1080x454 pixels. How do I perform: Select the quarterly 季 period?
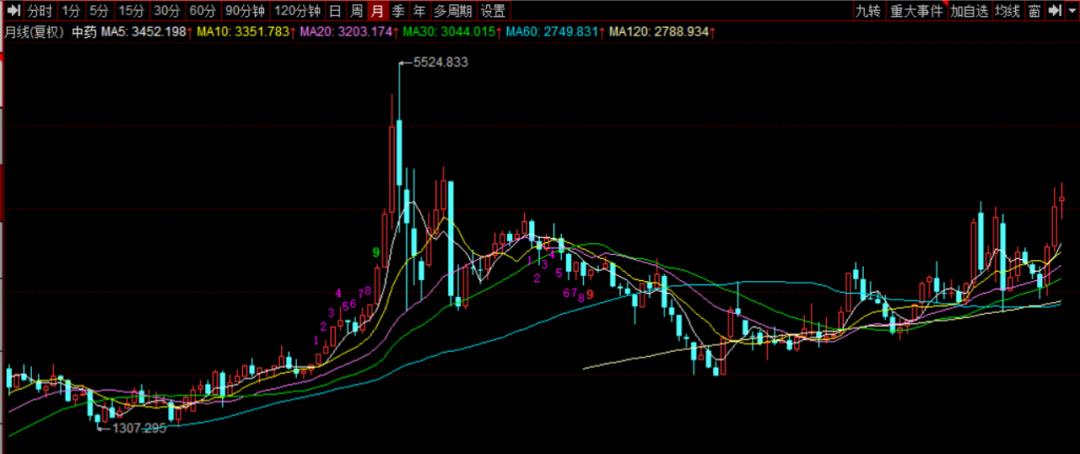(x=398, y=11)
